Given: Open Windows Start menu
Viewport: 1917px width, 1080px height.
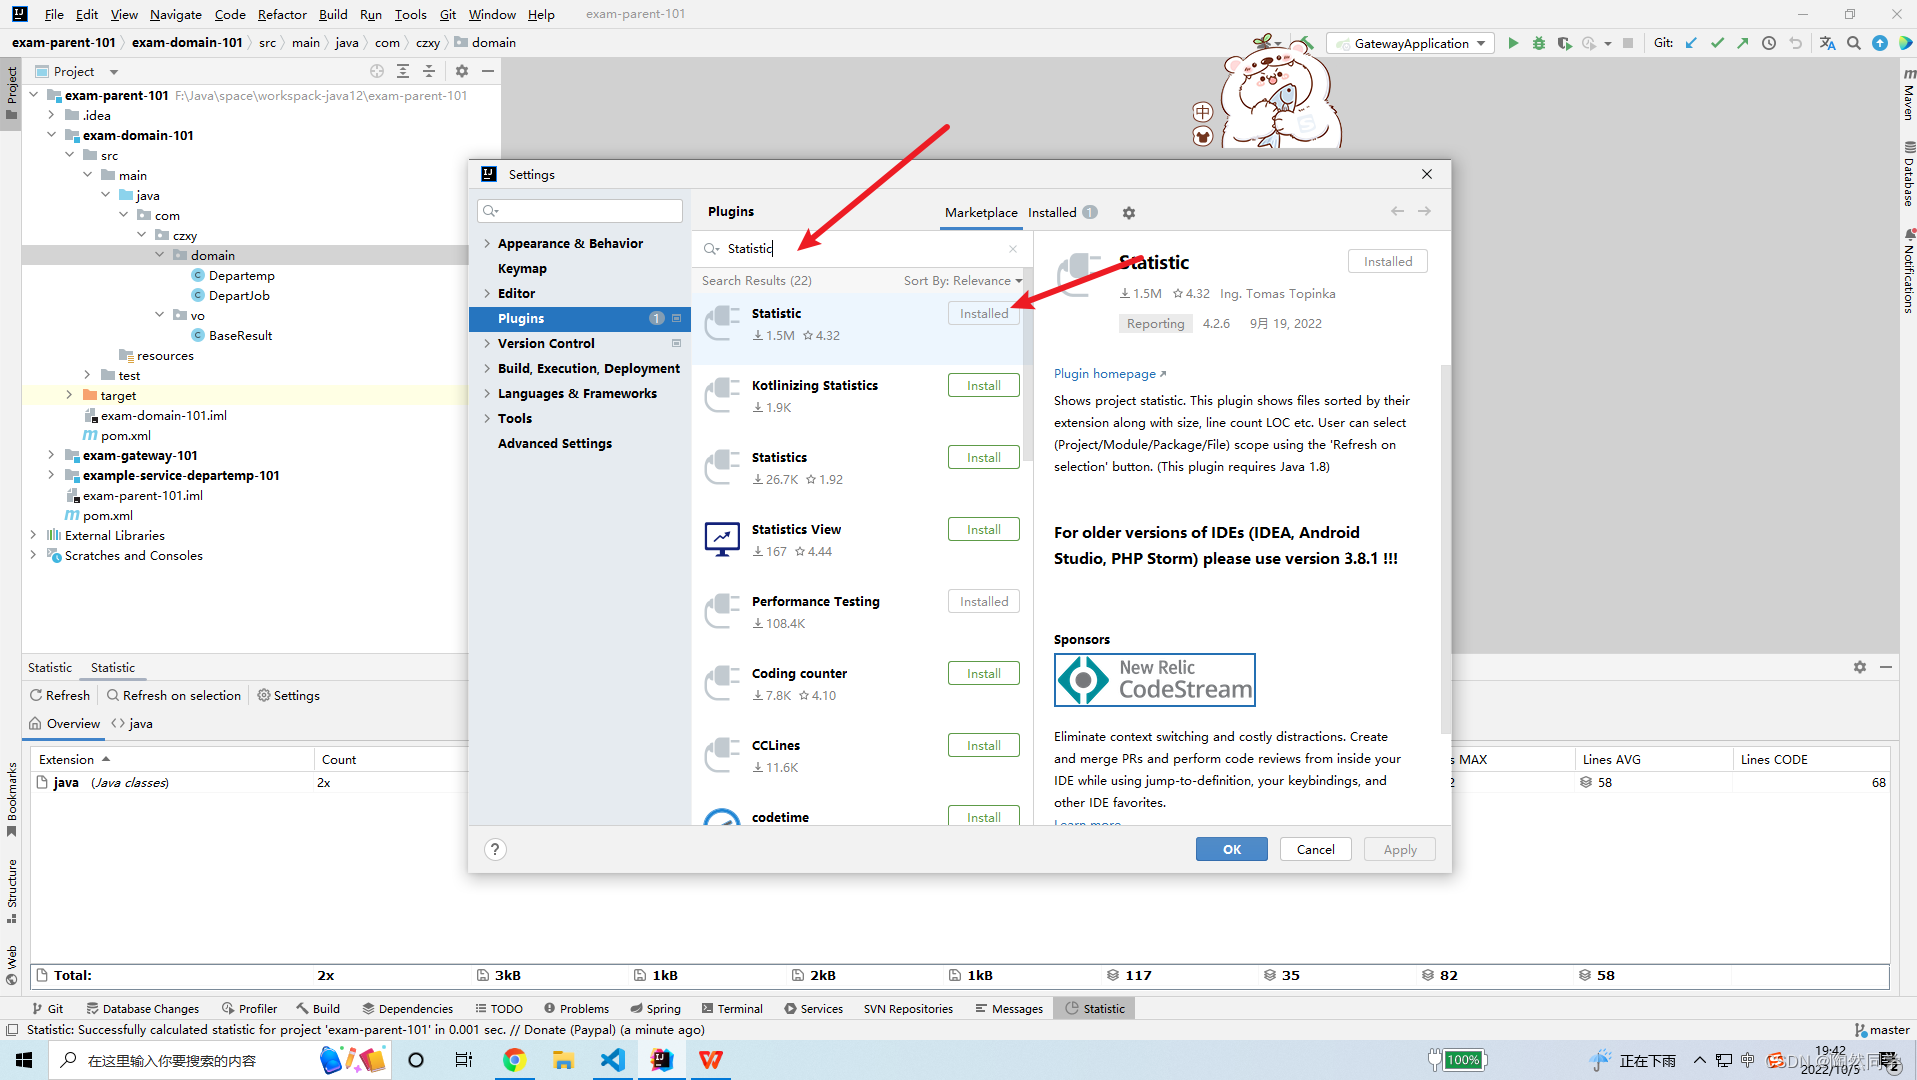Looking at the screenshot, I should point(24,1060).
